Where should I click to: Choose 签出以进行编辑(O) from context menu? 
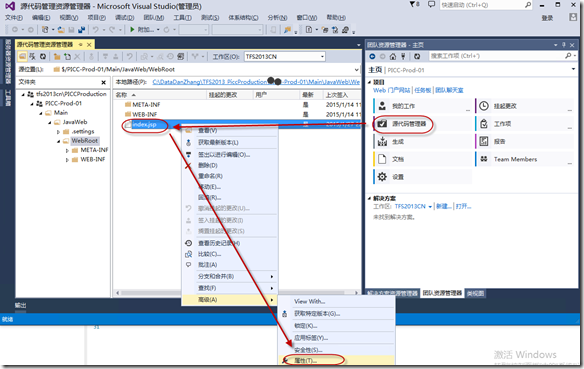[229, 155]
